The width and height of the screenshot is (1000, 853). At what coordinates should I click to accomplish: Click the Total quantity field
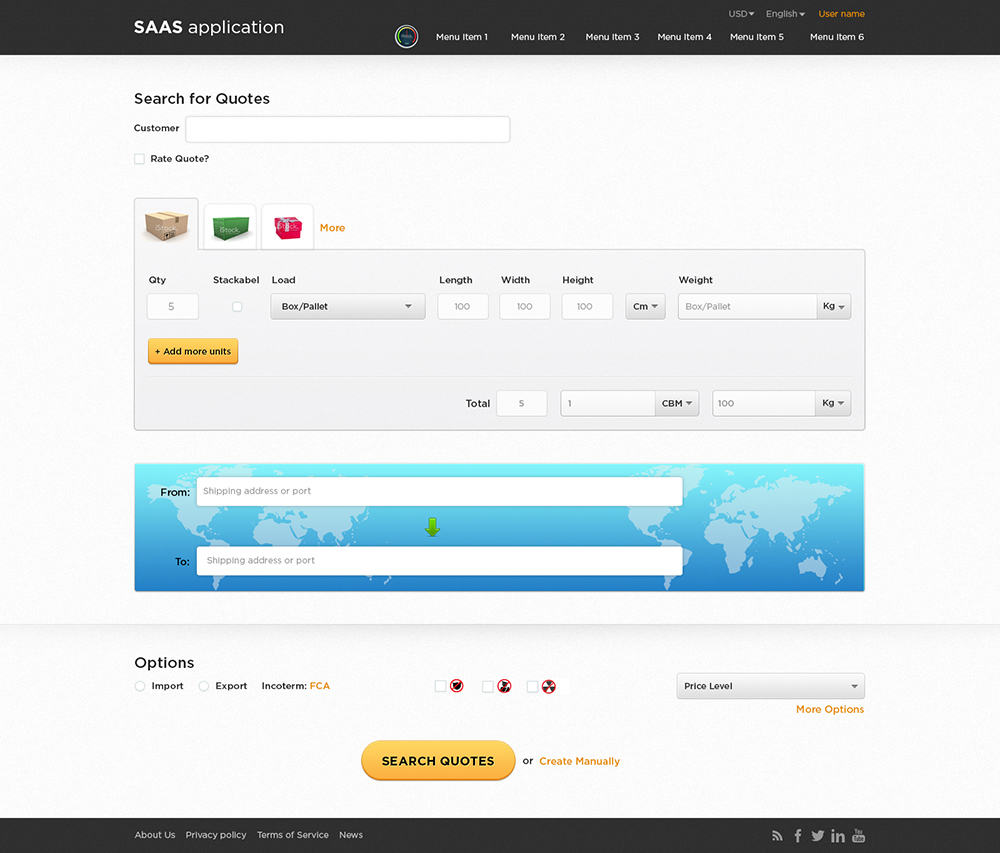(x=522, y=404)
